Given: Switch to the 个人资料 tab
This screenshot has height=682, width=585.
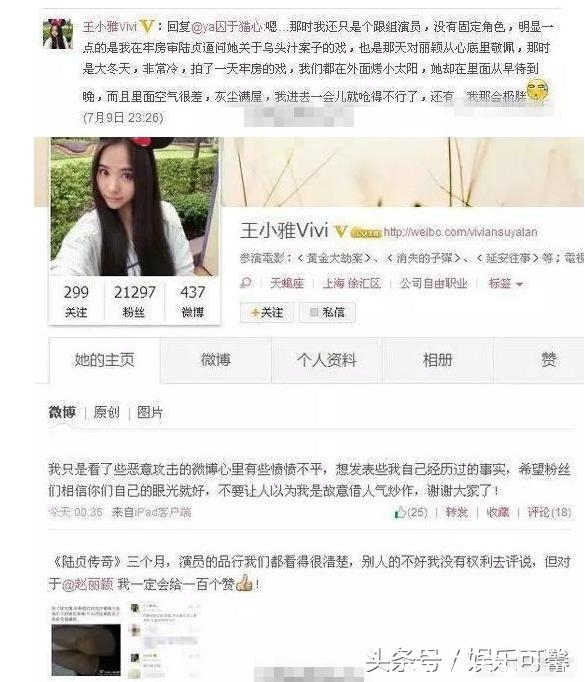Looking at the screenshot, I should pos(327,360).
